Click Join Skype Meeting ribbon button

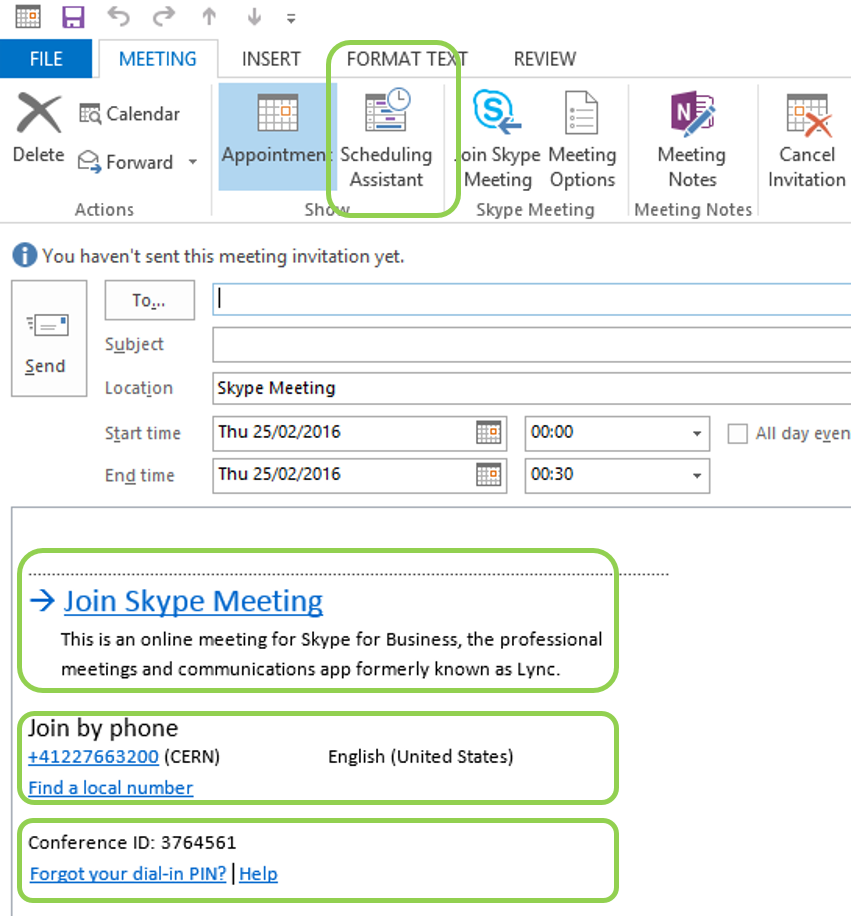tap(498, 138)
